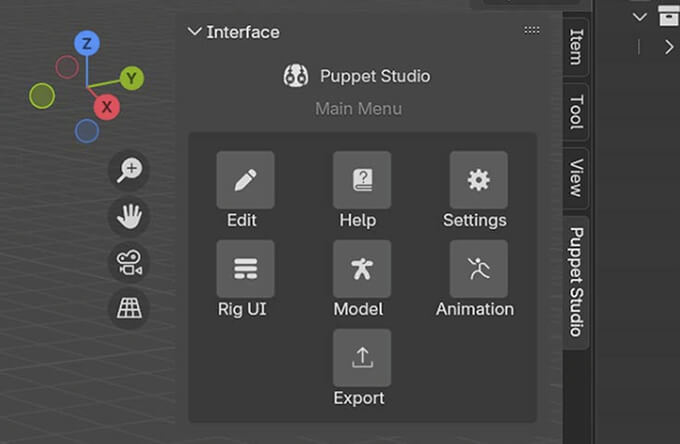This screenshot has height=444, width=680.
Task: Open the Model section
Action: point(361,269)
